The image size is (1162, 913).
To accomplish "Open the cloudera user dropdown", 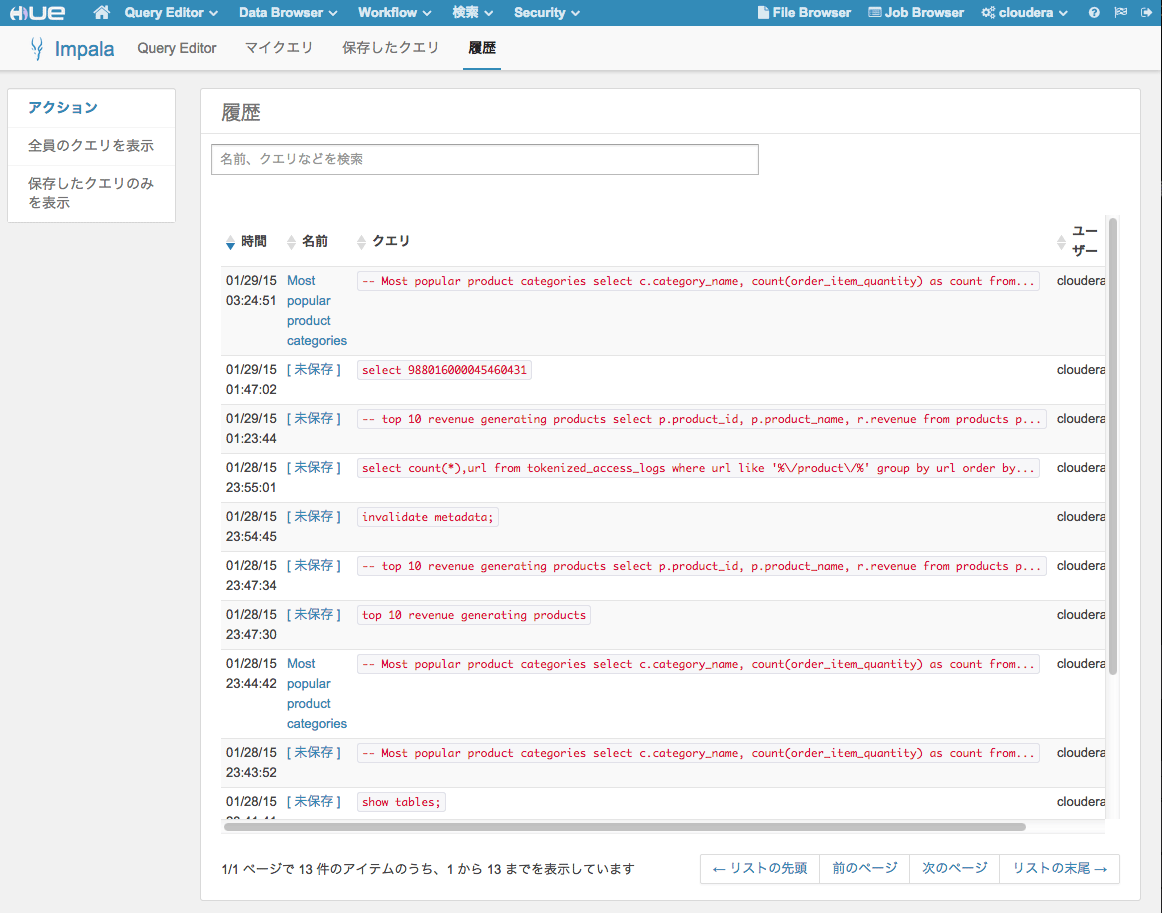I will pos(1025,13).
